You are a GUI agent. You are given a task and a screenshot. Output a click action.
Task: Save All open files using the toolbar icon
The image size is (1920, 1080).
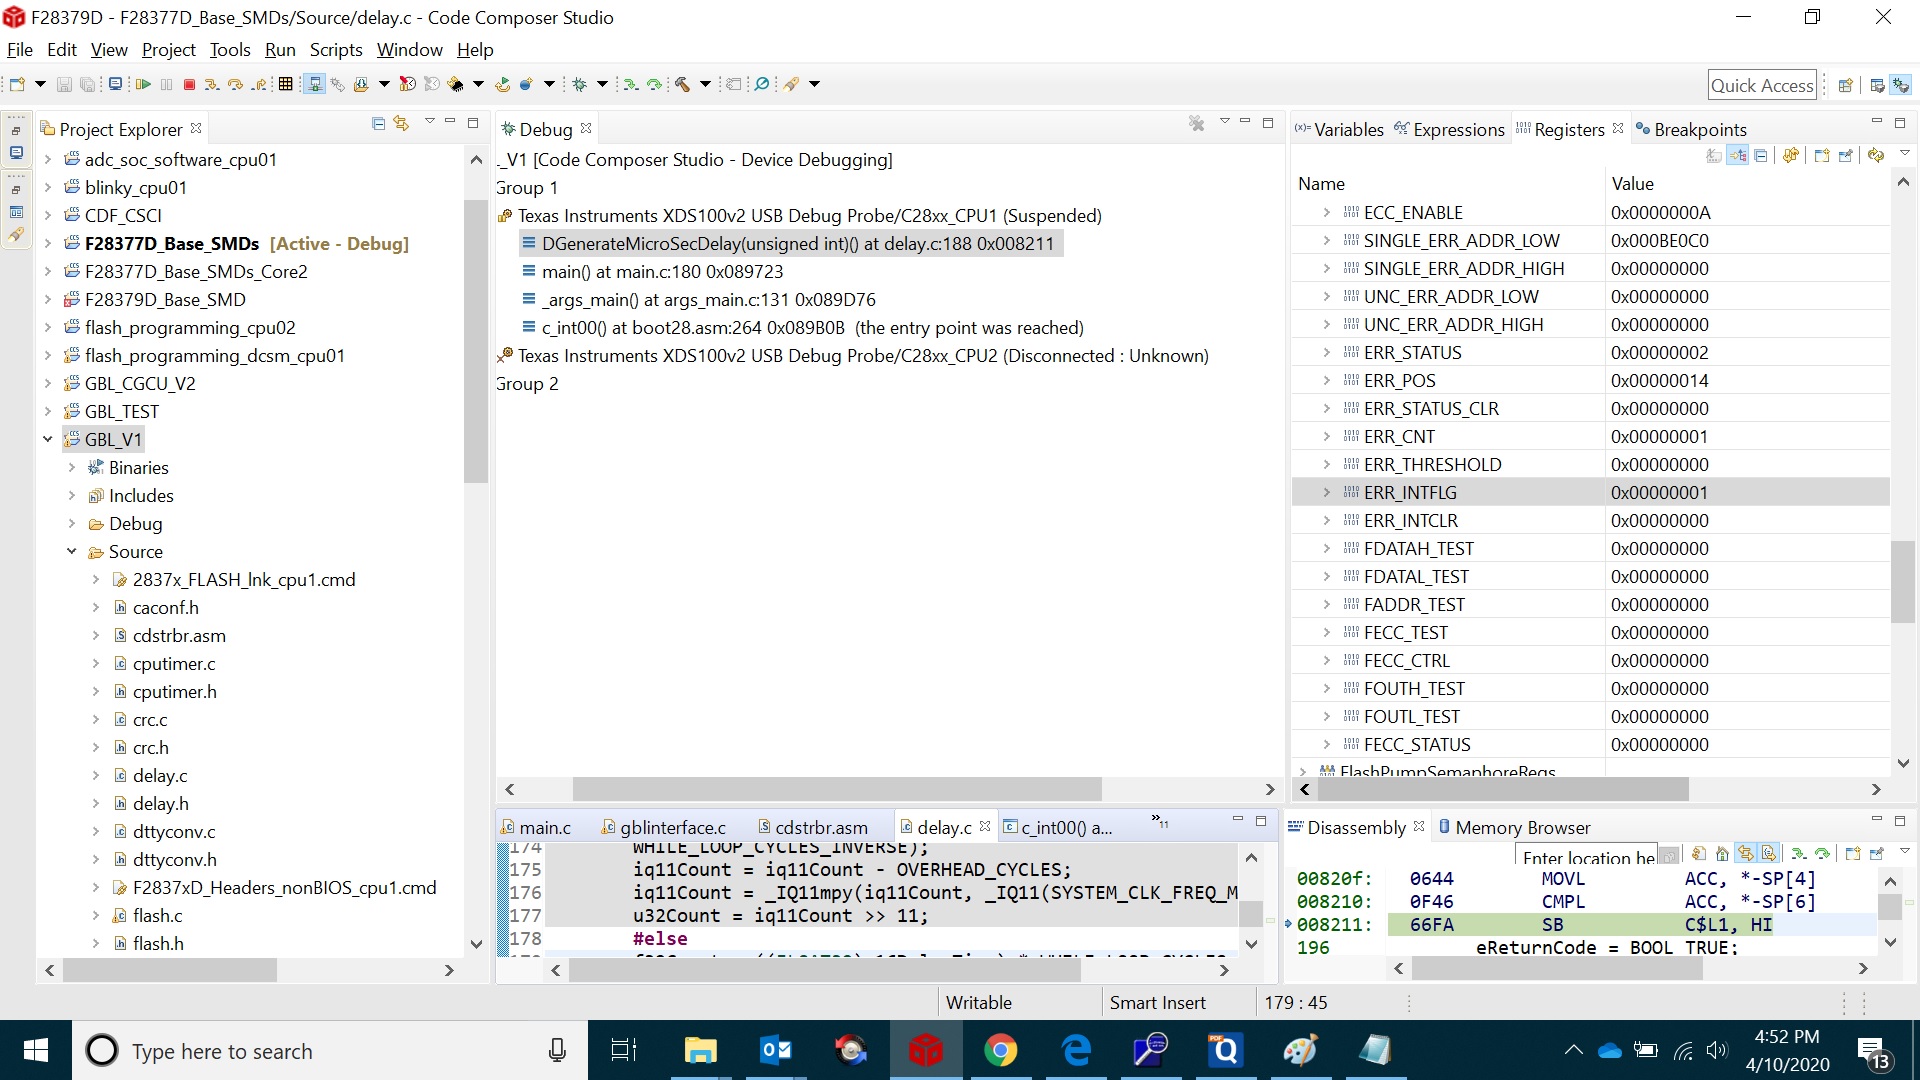pos(88,84)
